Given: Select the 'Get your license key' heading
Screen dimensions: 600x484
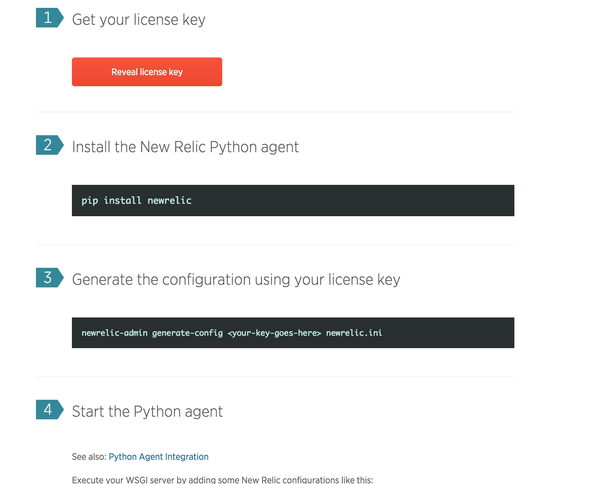Looking at the screenshot, I should (139, 20).
